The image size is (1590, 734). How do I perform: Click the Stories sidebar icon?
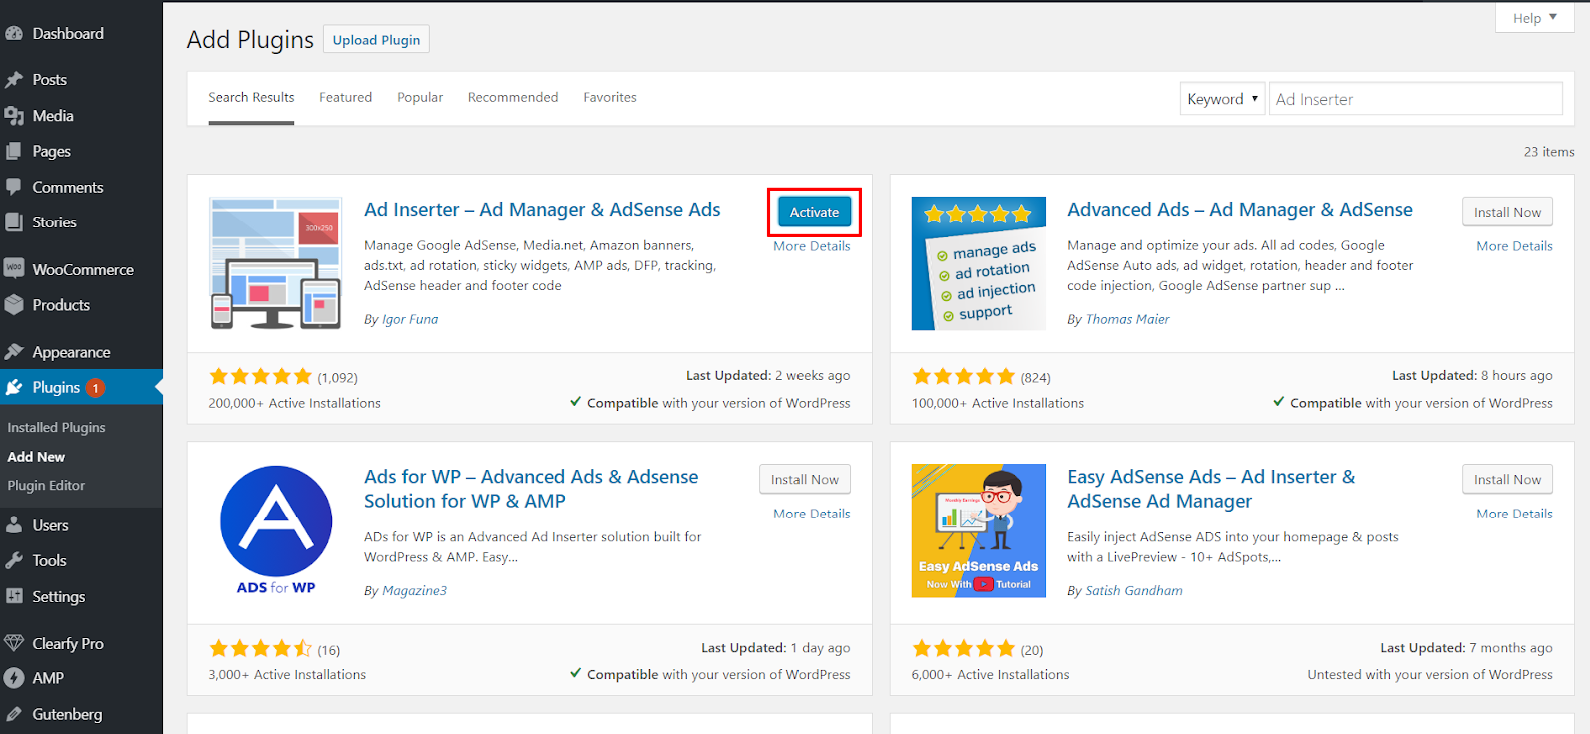[14, 222]
